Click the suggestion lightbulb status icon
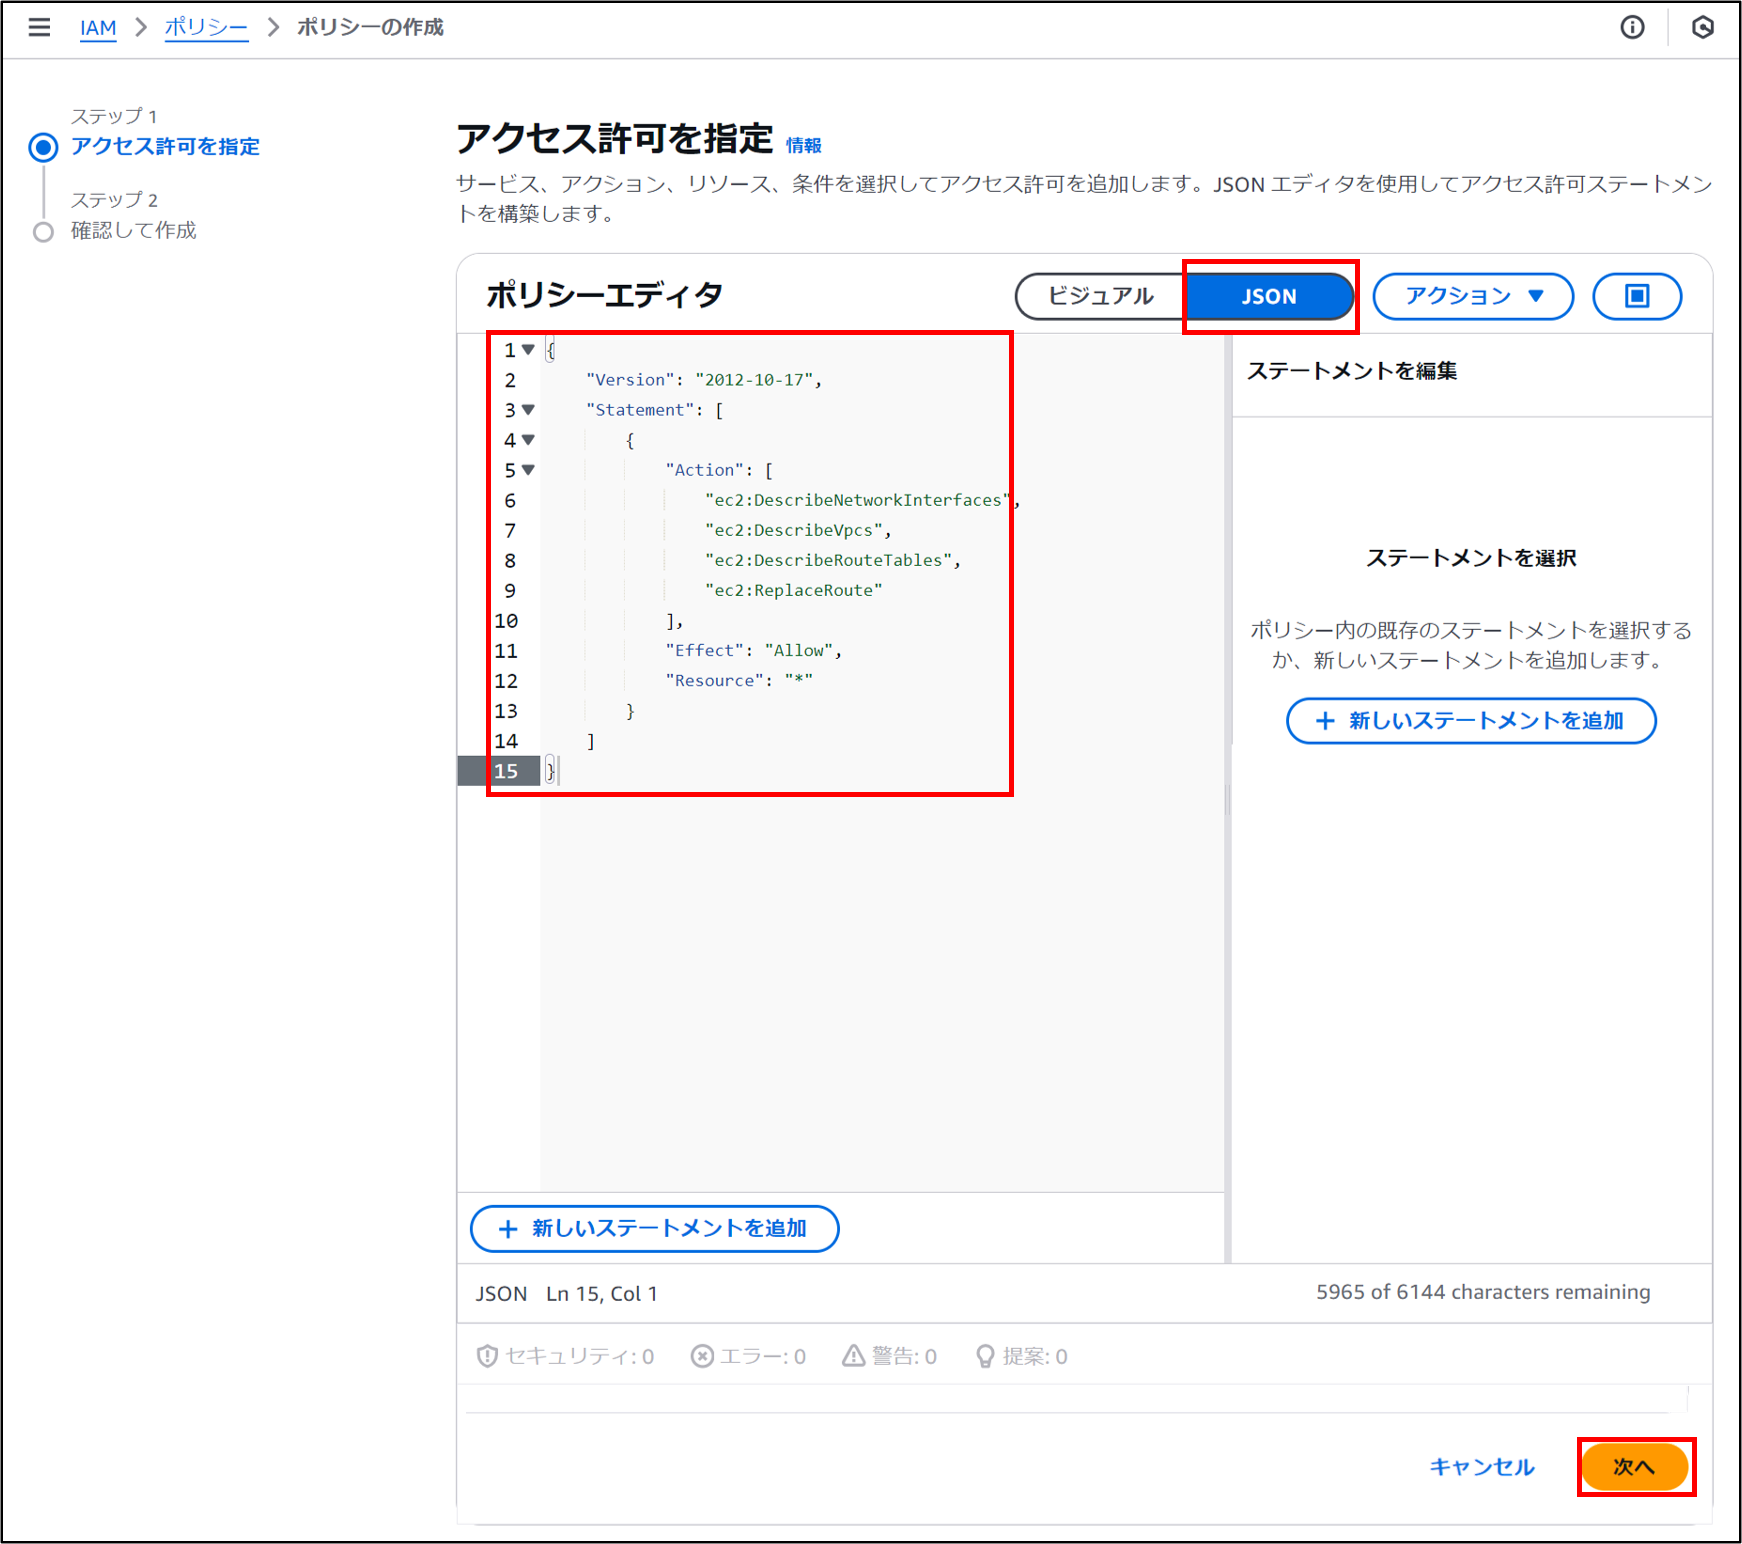Image resolution: width=1742 pixels, height=1544 pixels. point(985,1356)
